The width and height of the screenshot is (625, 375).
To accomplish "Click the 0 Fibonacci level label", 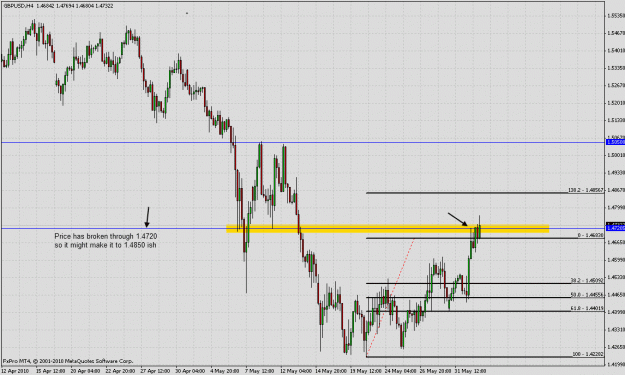I will pos(591,236).
